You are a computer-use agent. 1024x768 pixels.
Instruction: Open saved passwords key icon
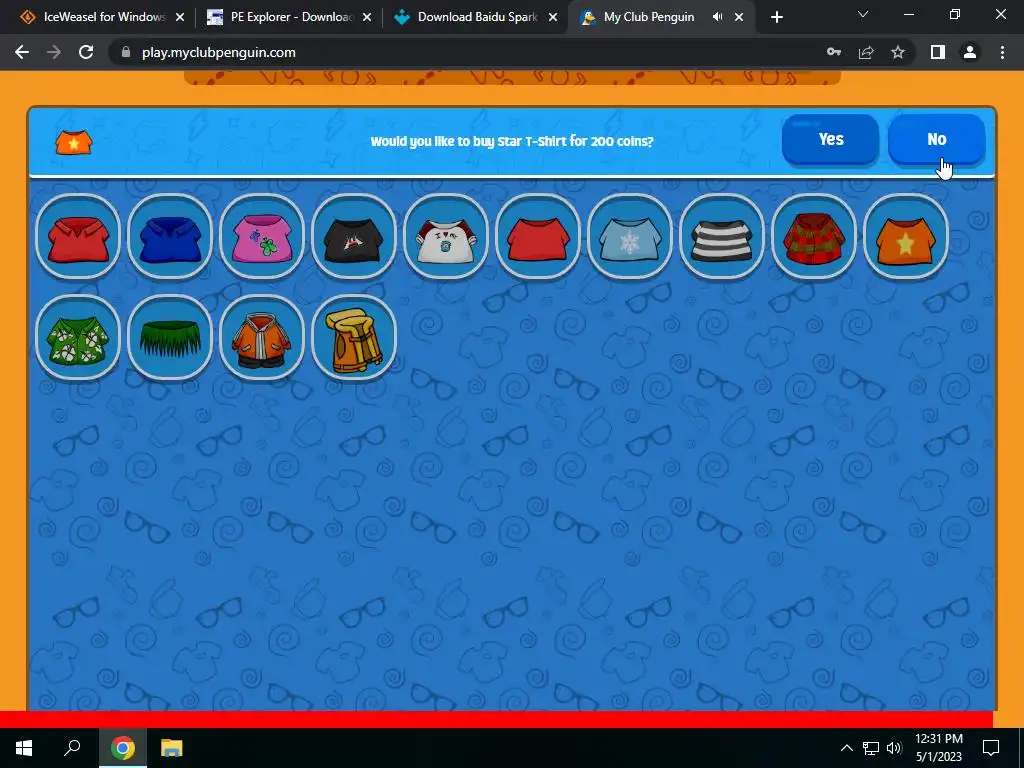click(x=834, y=52)
